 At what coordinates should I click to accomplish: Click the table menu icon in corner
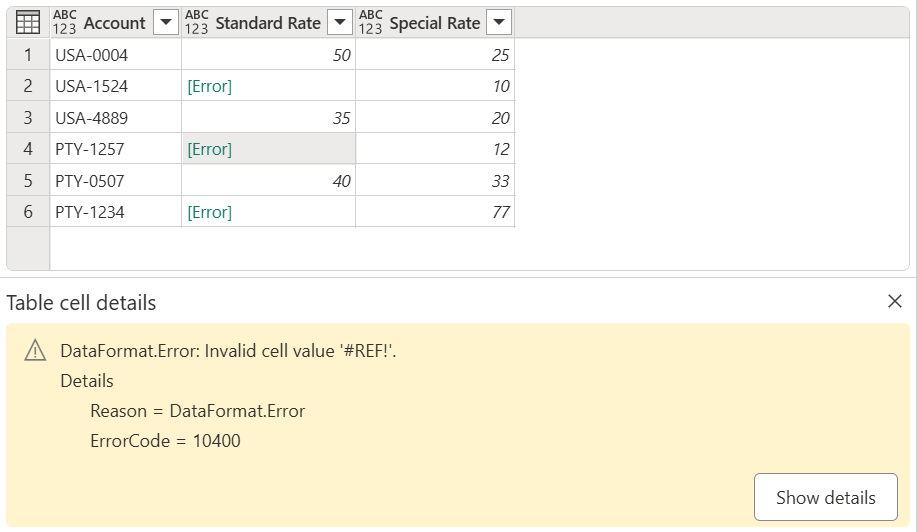click(28, 22)
